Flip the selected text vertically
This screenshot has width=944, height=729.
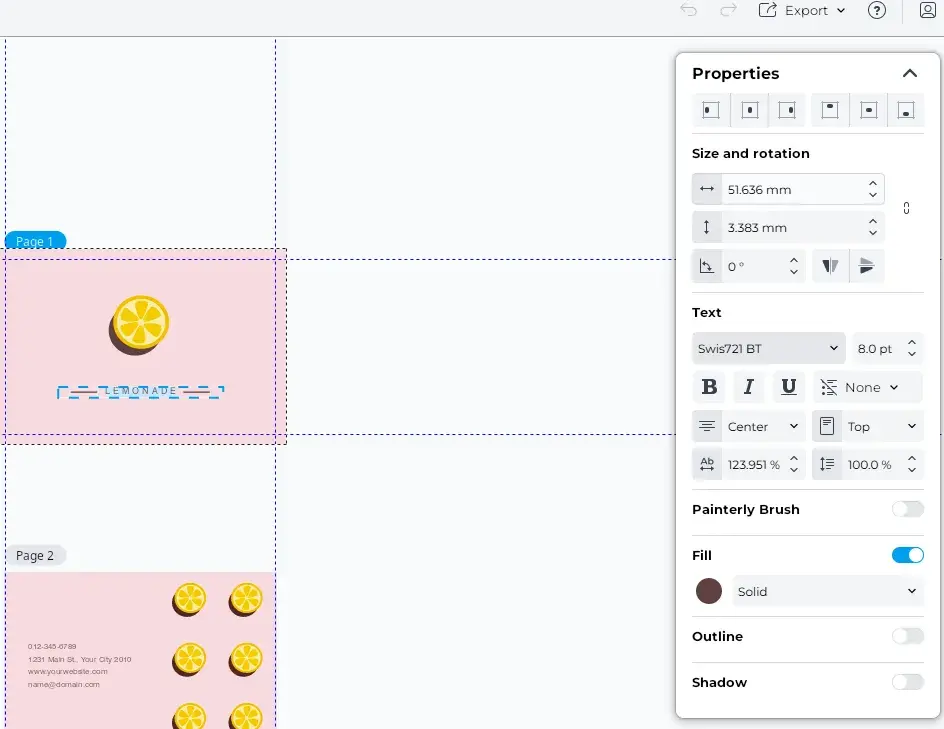click(867, 265)
